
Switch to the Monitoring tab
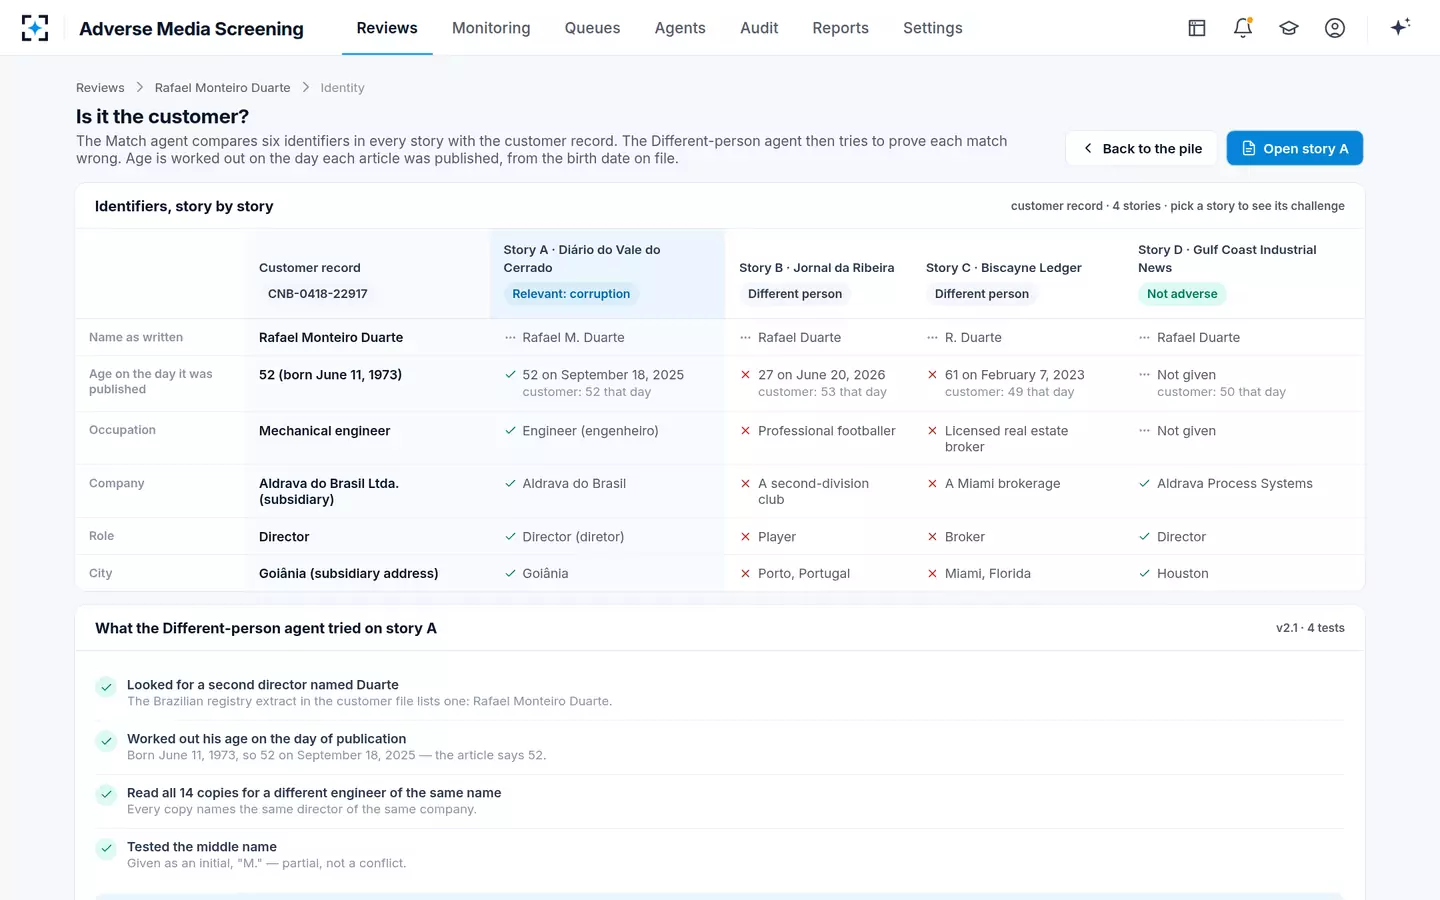[491, 28]
